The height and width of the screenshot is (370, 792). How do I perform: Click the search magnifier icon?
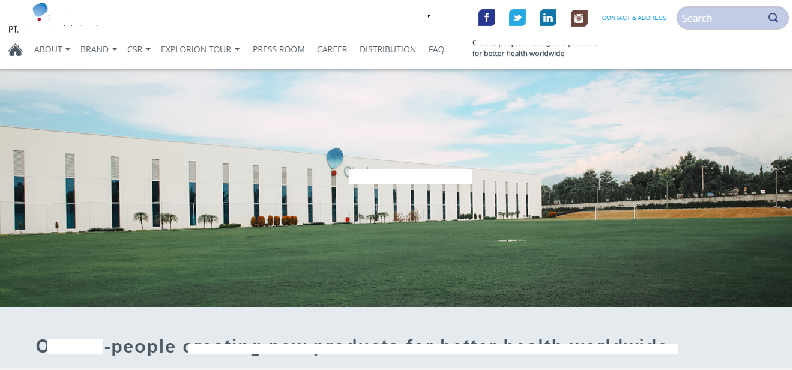773,18
